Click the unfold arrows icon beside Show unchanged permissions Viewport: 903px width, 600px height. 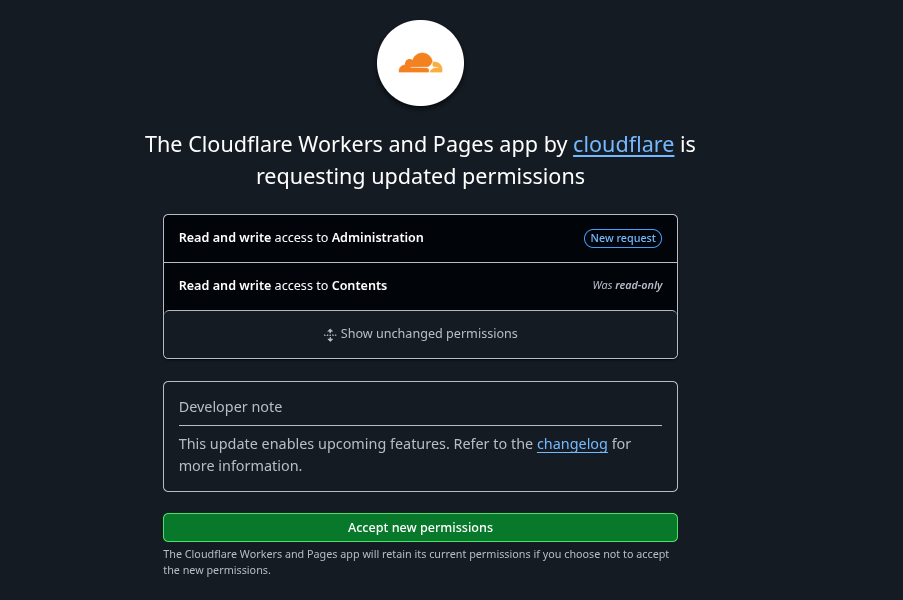330,335
